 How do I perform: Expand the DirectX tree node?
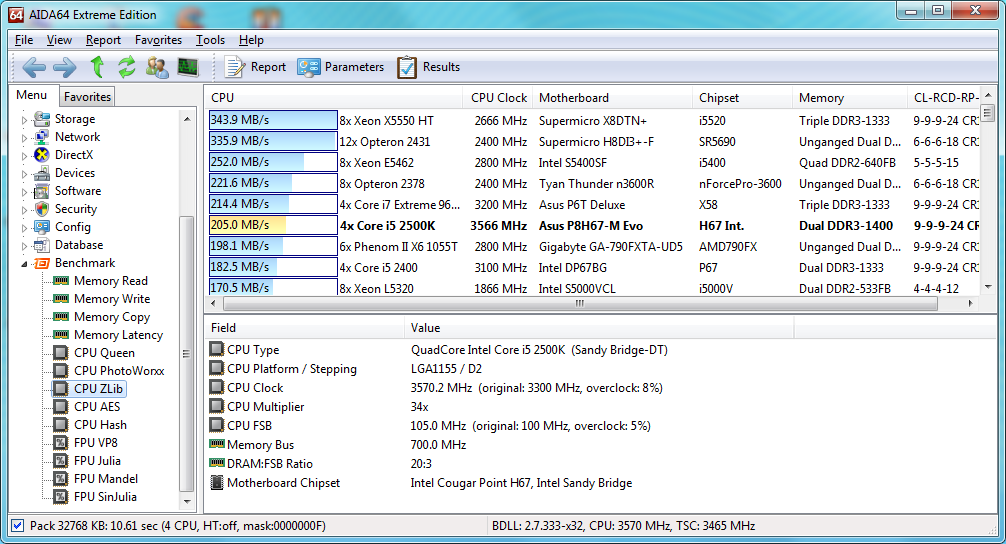pyautogui.click(x=24, y=155)
